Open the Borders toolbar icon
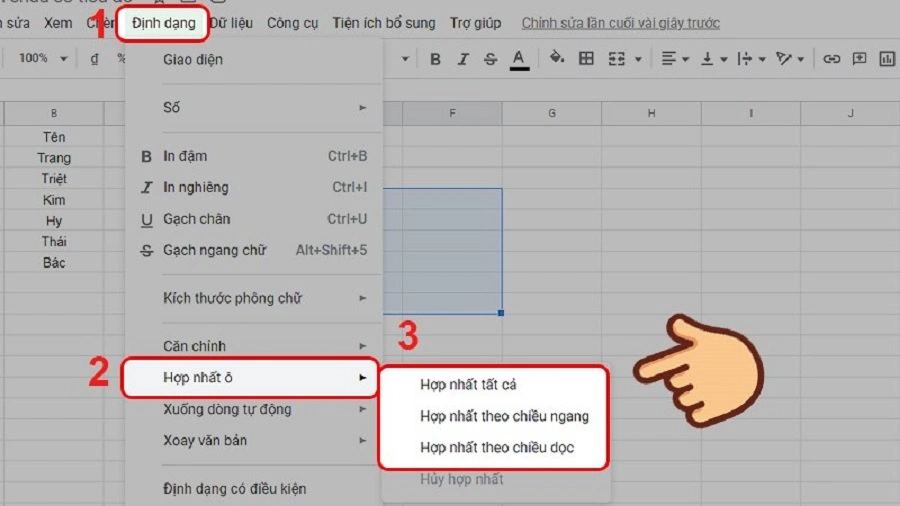Viewport: 900px width, 506px height. 586,59
